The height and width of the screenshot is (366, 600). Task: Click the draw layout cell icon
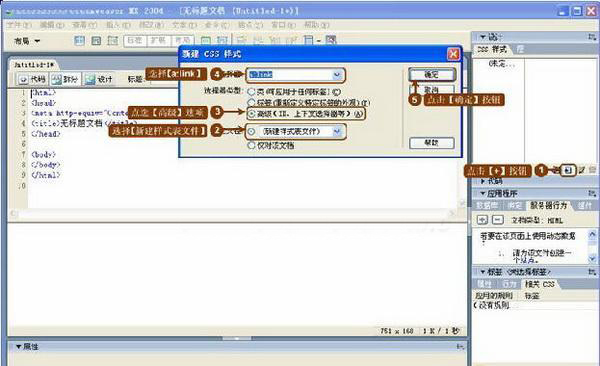222,40
